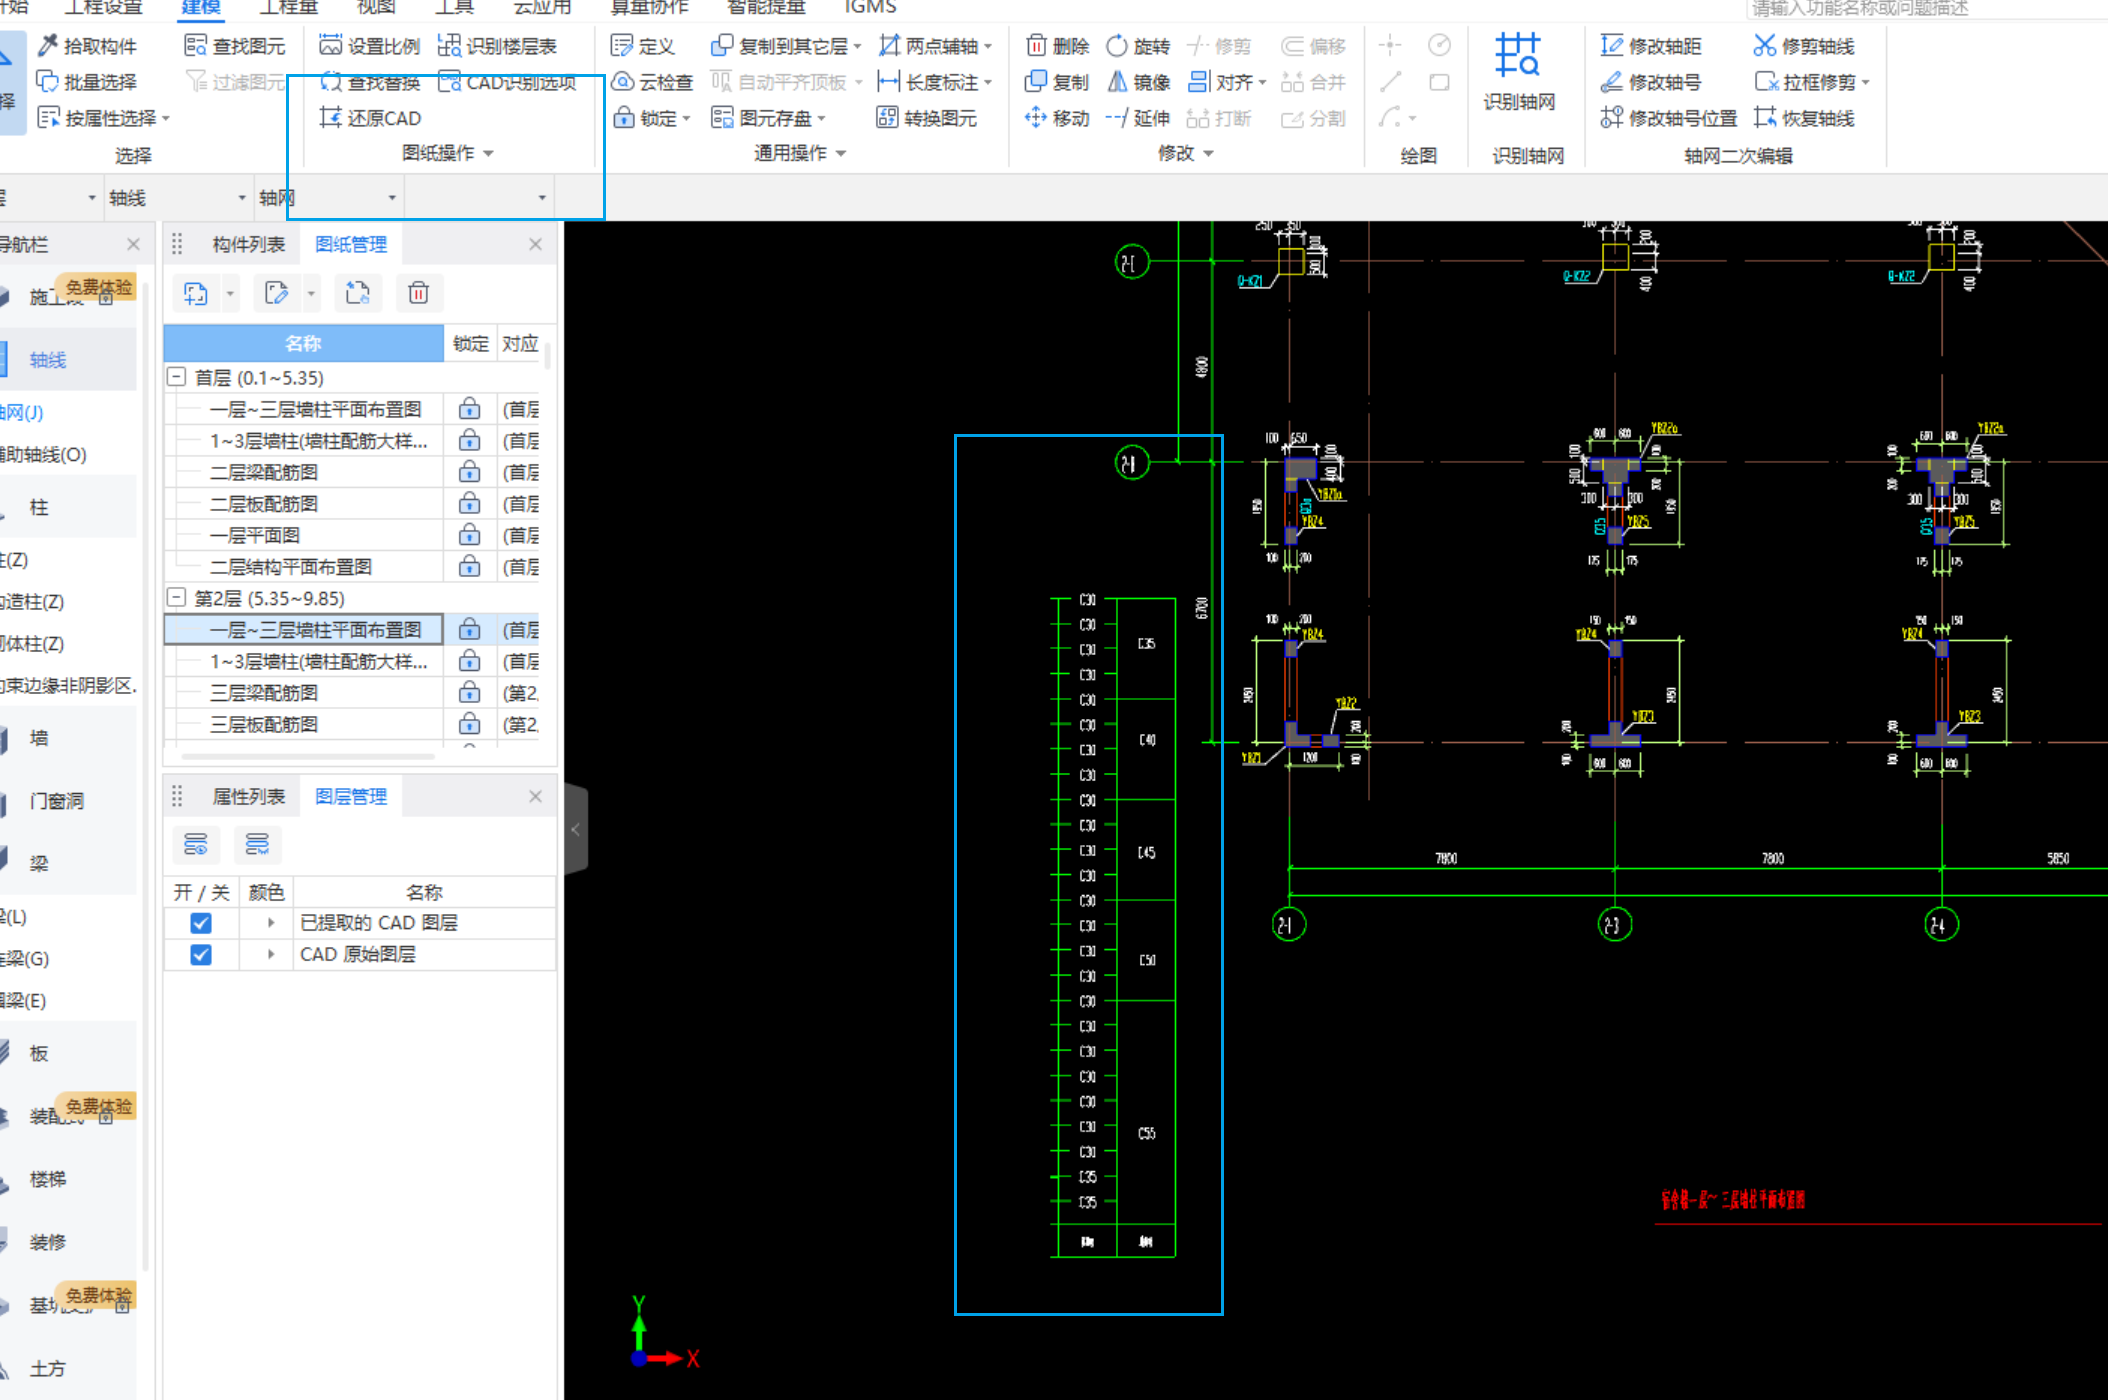Open the 工程设置 ribbon tab

point(104,8)
